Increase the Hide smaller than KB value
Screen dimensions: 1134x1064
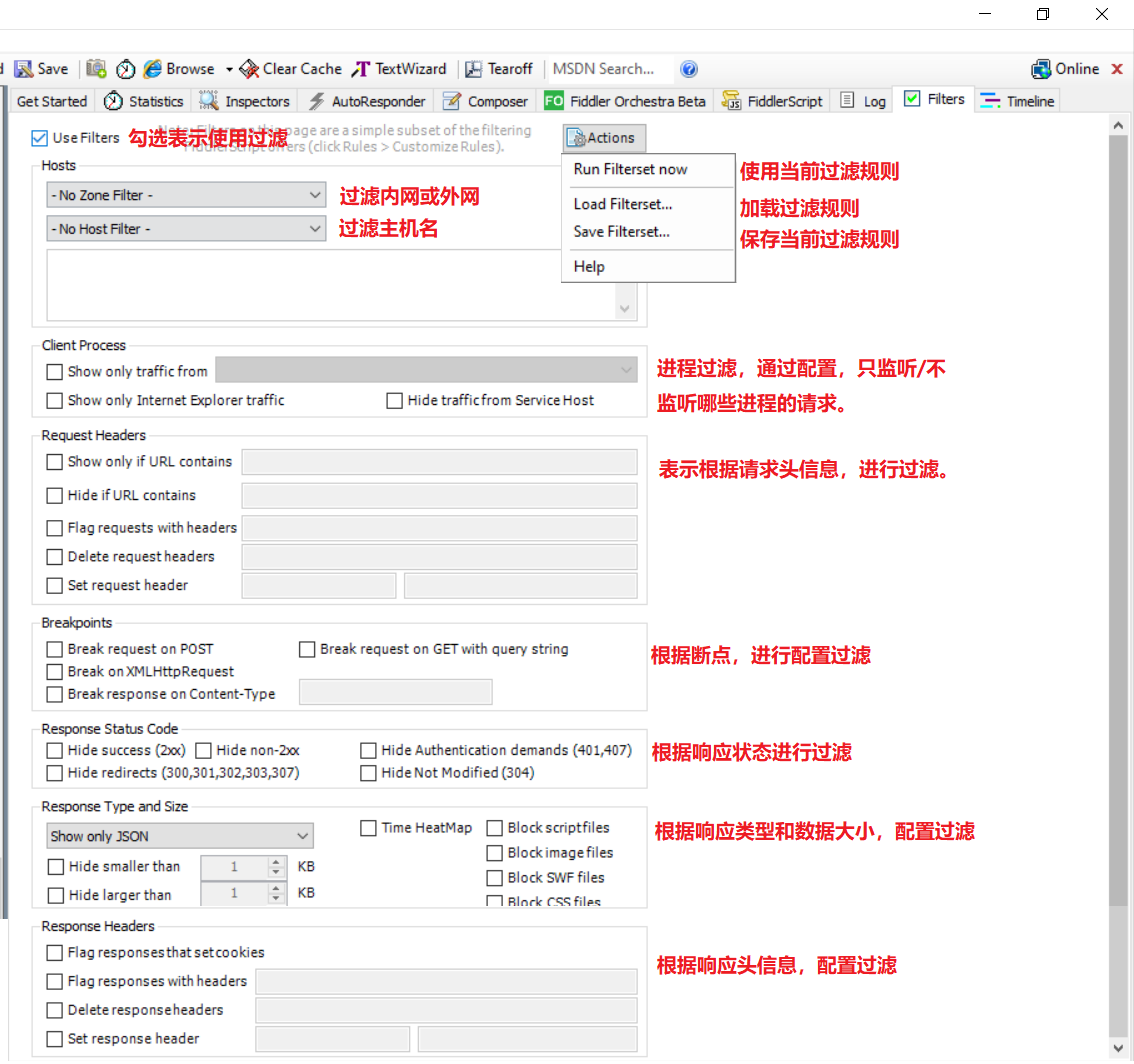[x=276, y=861]
